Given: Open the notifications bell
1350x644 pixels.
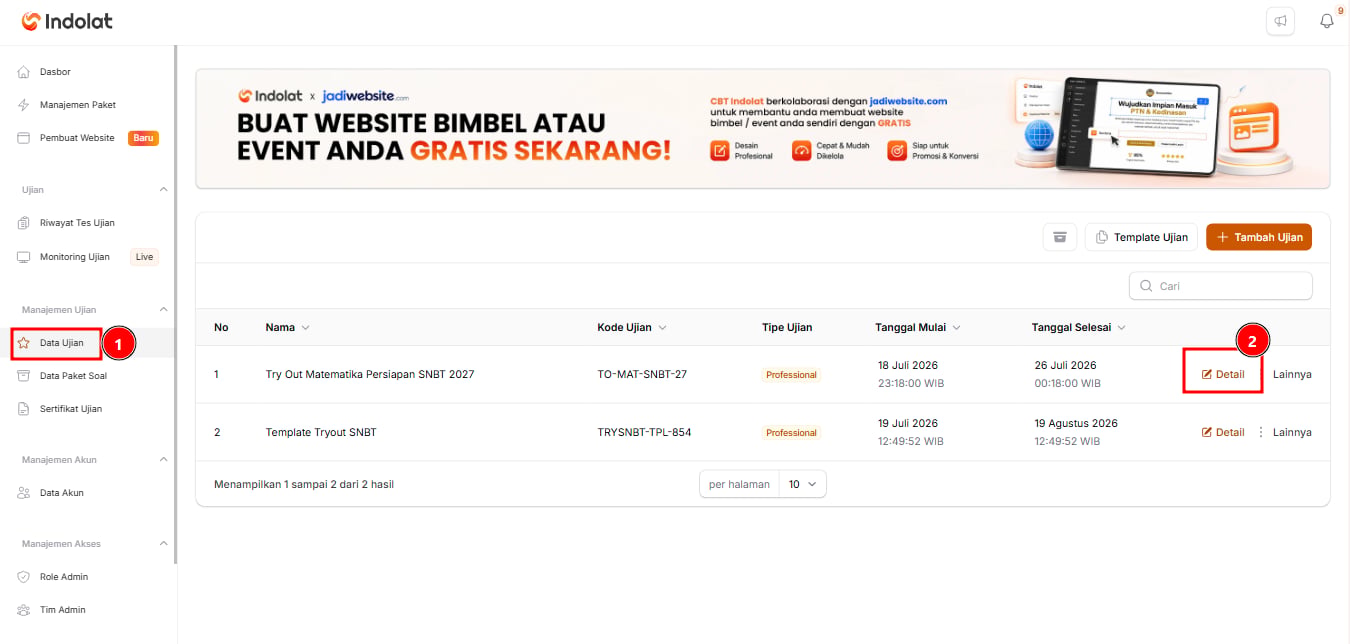Looking at the screenshot, I should (1327, 21).
